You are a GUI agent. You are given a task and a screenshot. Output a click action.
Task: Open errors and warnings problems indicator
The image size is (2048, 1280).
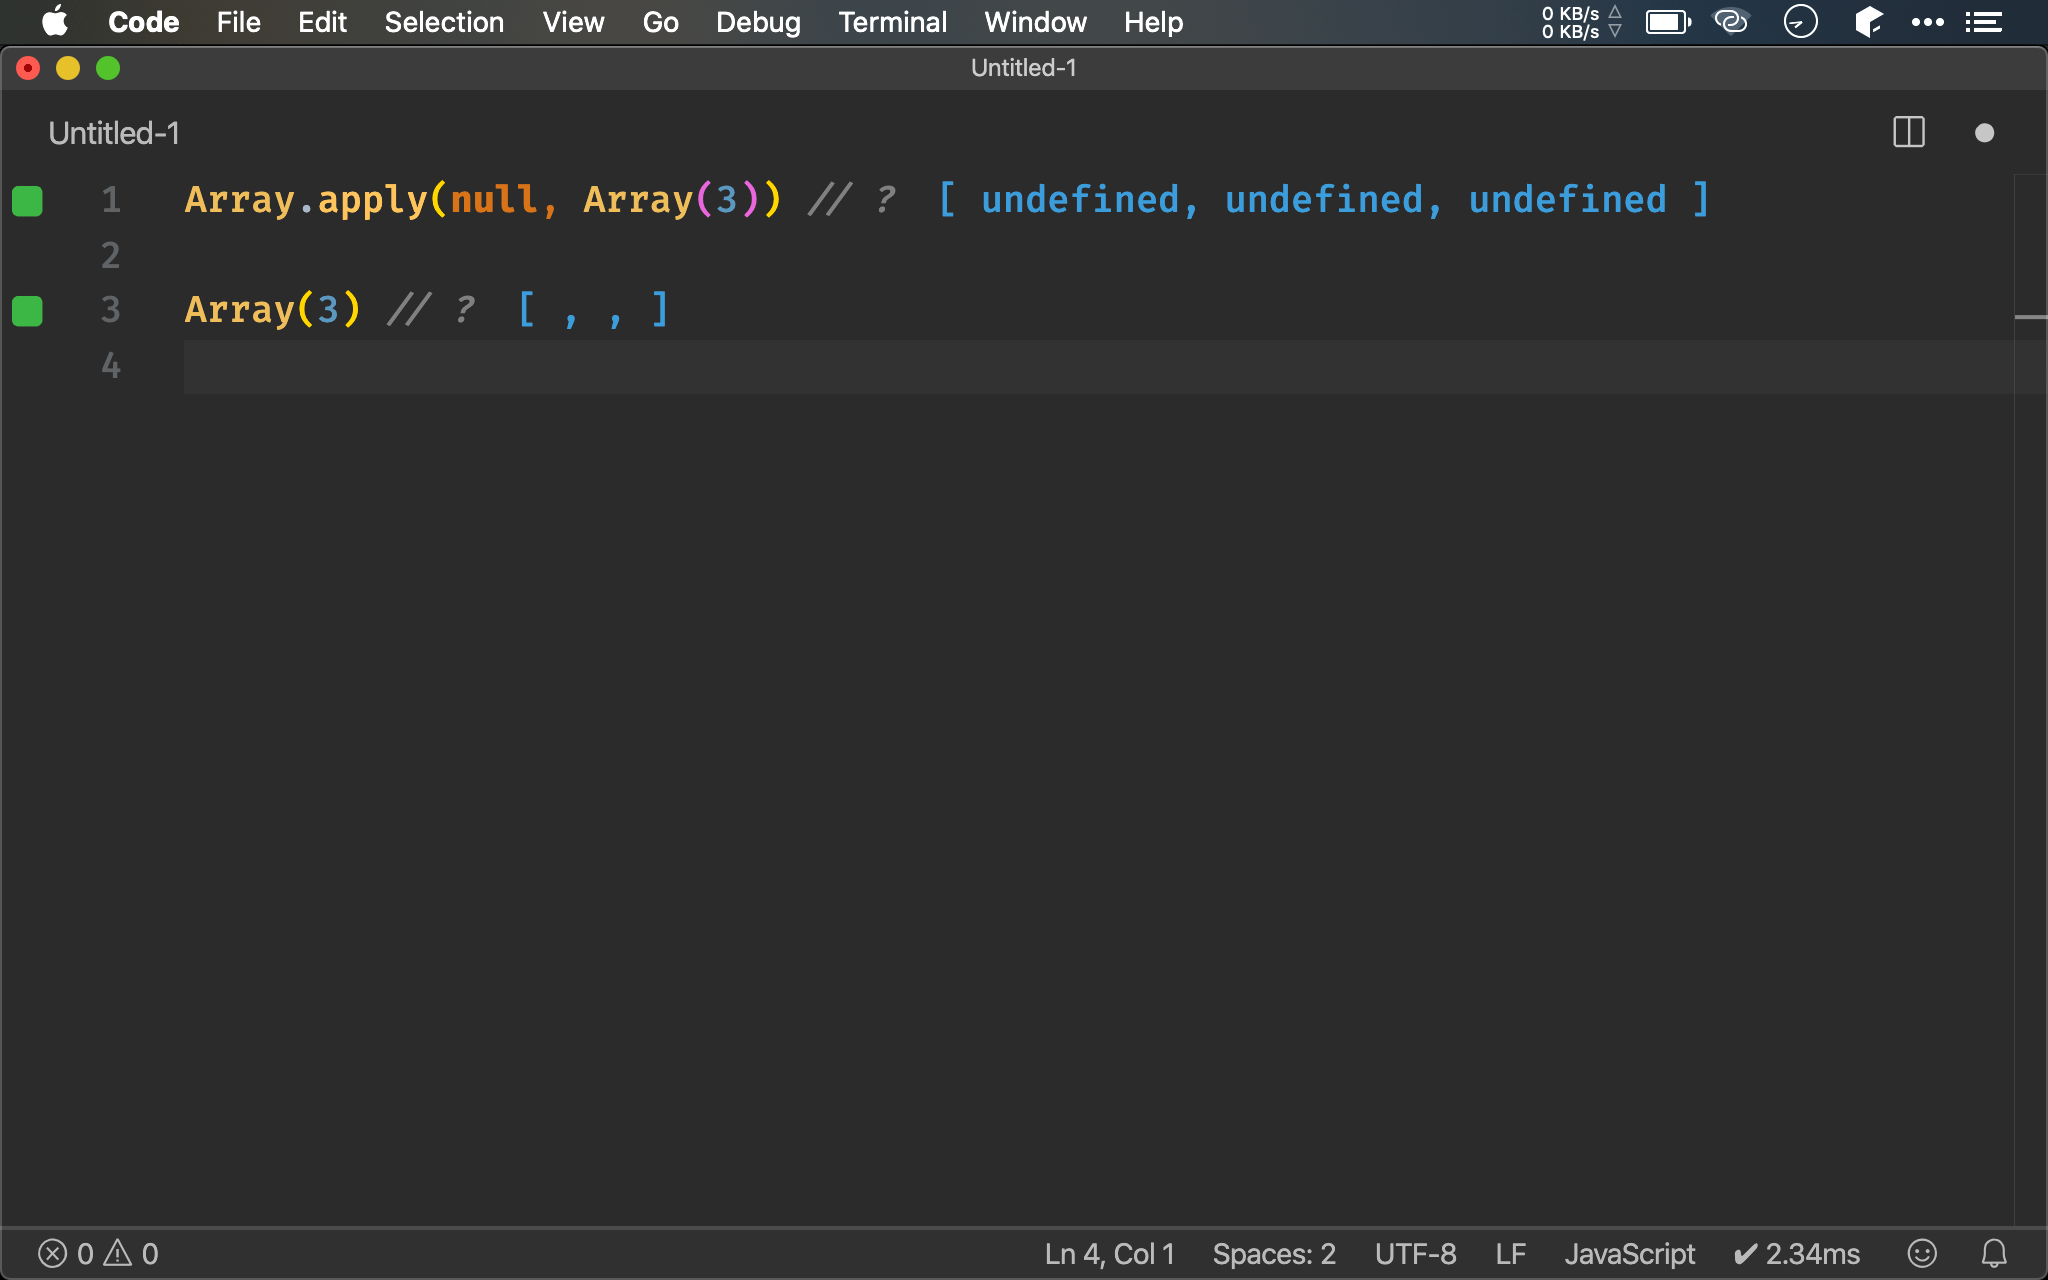tap(98, 1253)
